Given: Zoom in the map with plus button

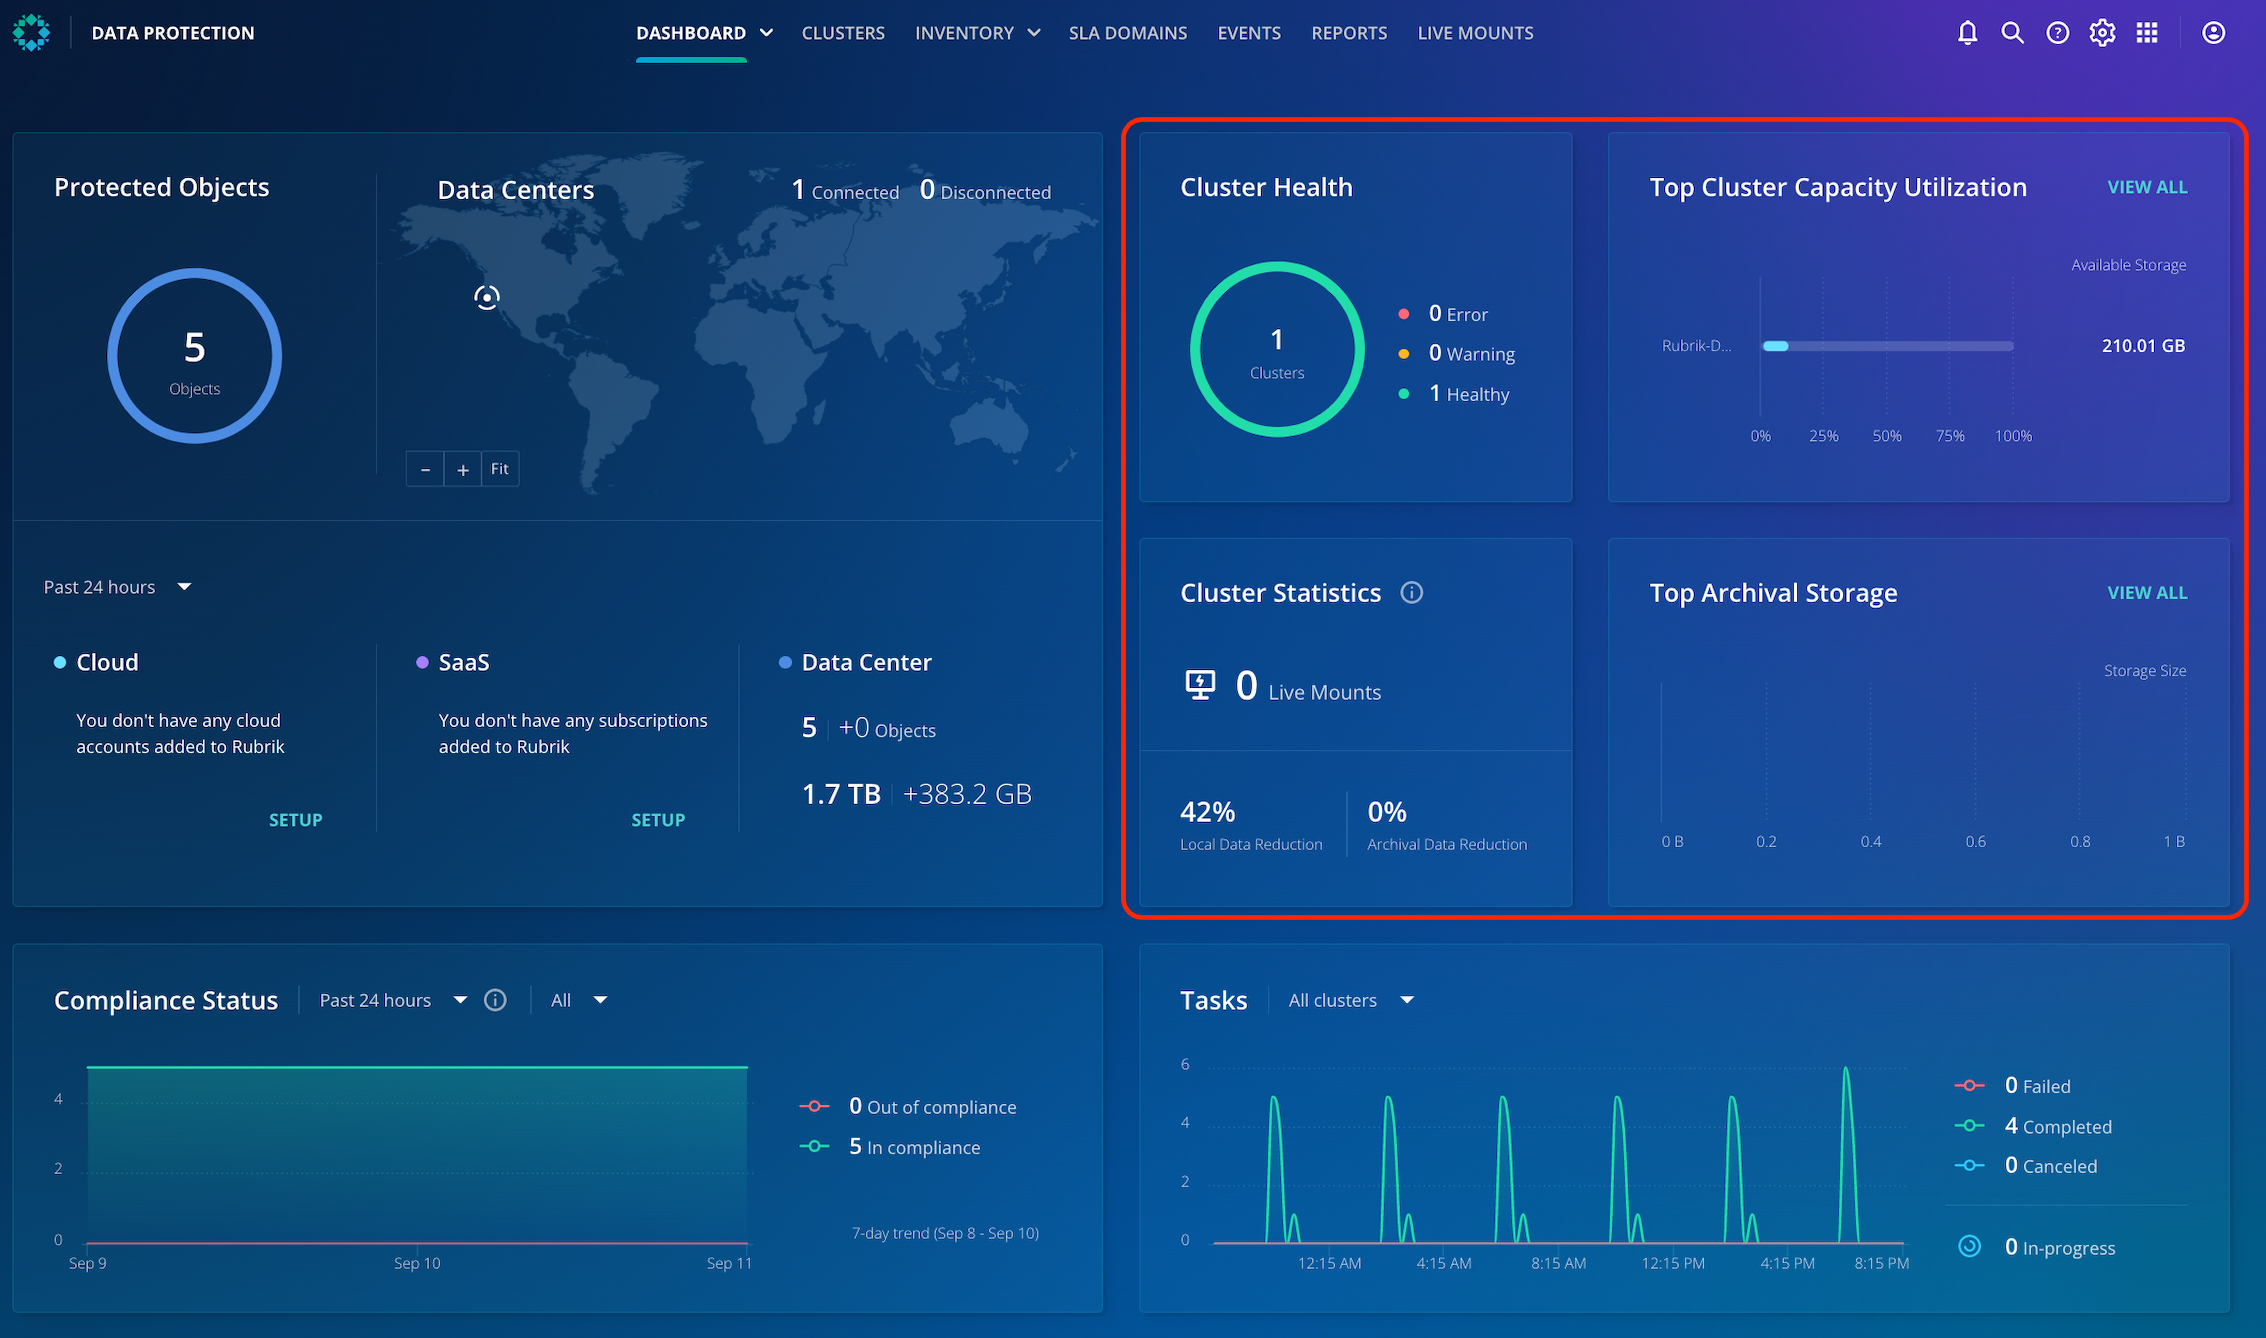Looking at the screenshot, I should 463,469.
